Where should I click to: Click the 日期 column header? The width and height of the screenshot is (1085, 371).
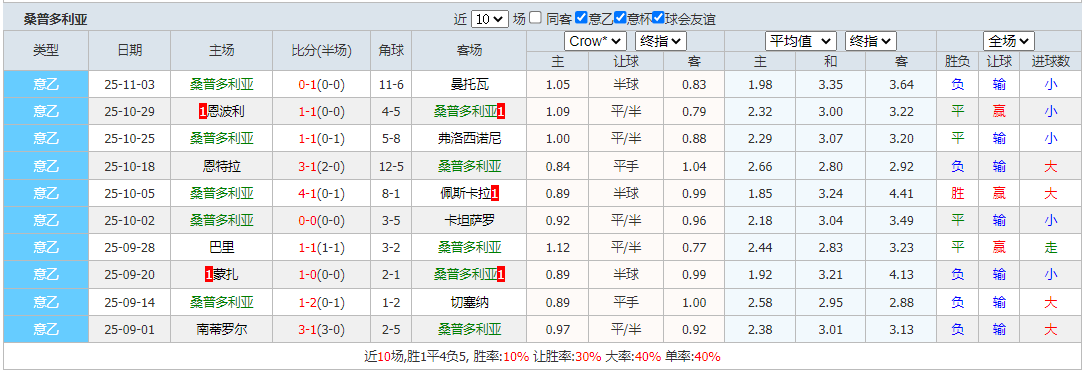pos(129,51)
